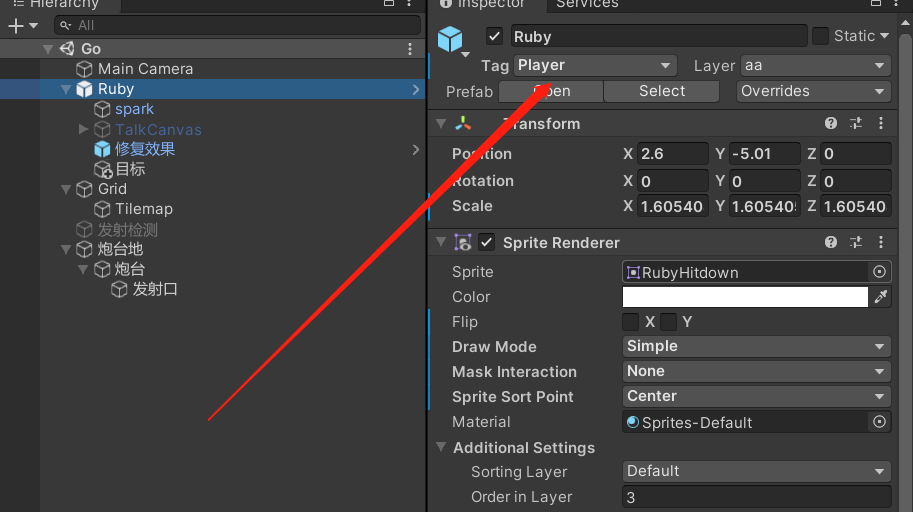Viewport: 913px width, 512px height.
Task: Click the Ruby GameObject icon in Inspector
Action: pyautogui.click(x=450, y=39)
